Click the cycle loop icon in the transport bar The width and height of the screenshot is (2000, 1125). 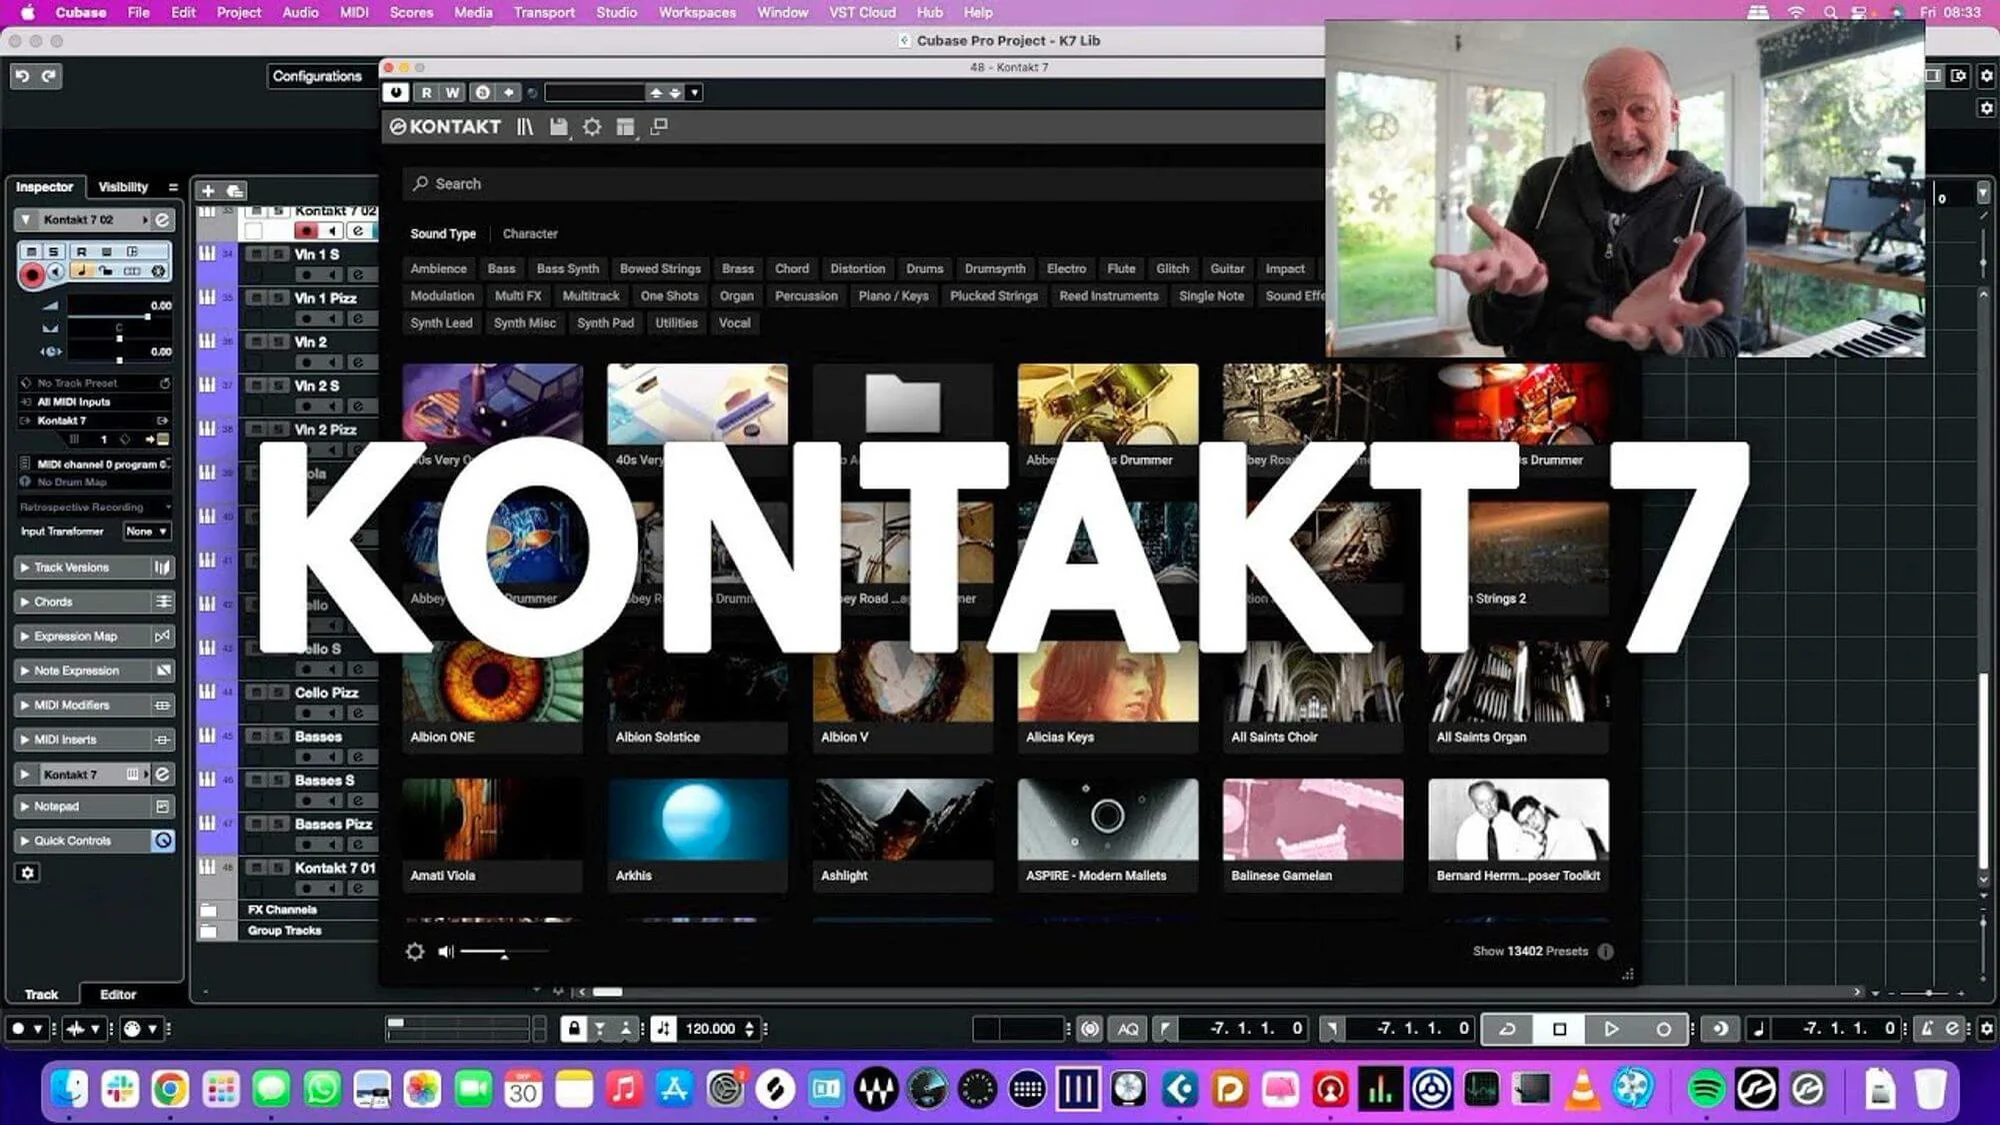(x=1505, y=1028)
